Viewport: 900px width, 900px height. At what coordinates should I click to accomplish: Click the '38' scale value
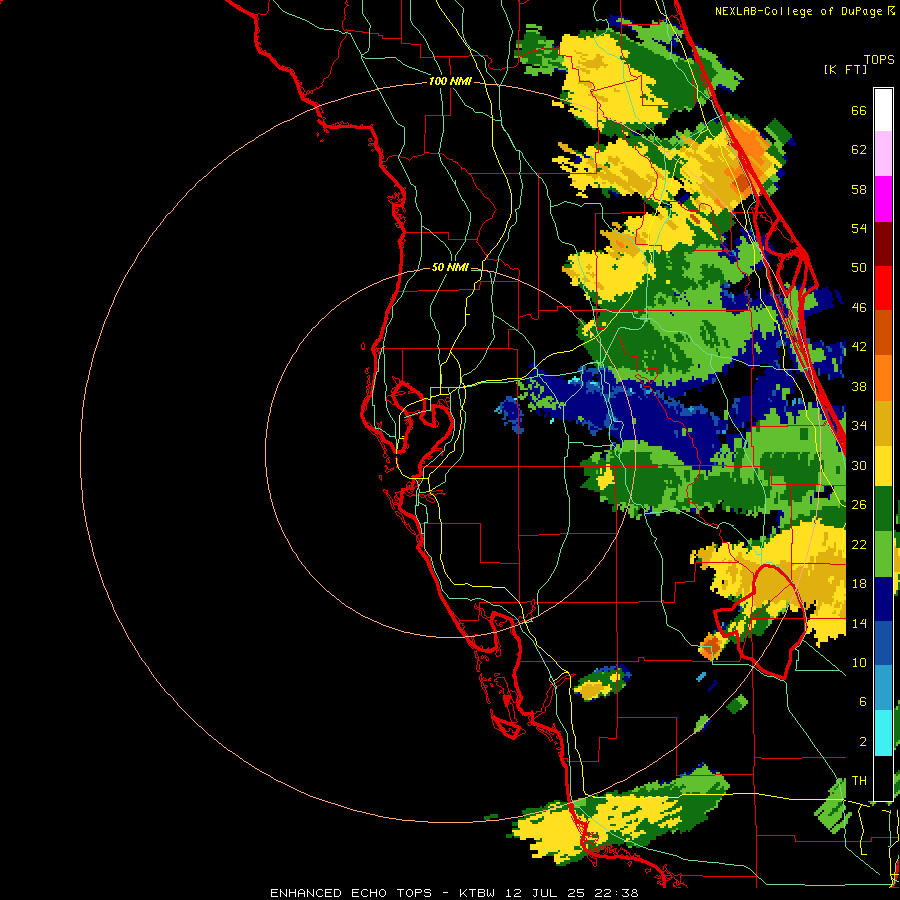click(859, 386)
